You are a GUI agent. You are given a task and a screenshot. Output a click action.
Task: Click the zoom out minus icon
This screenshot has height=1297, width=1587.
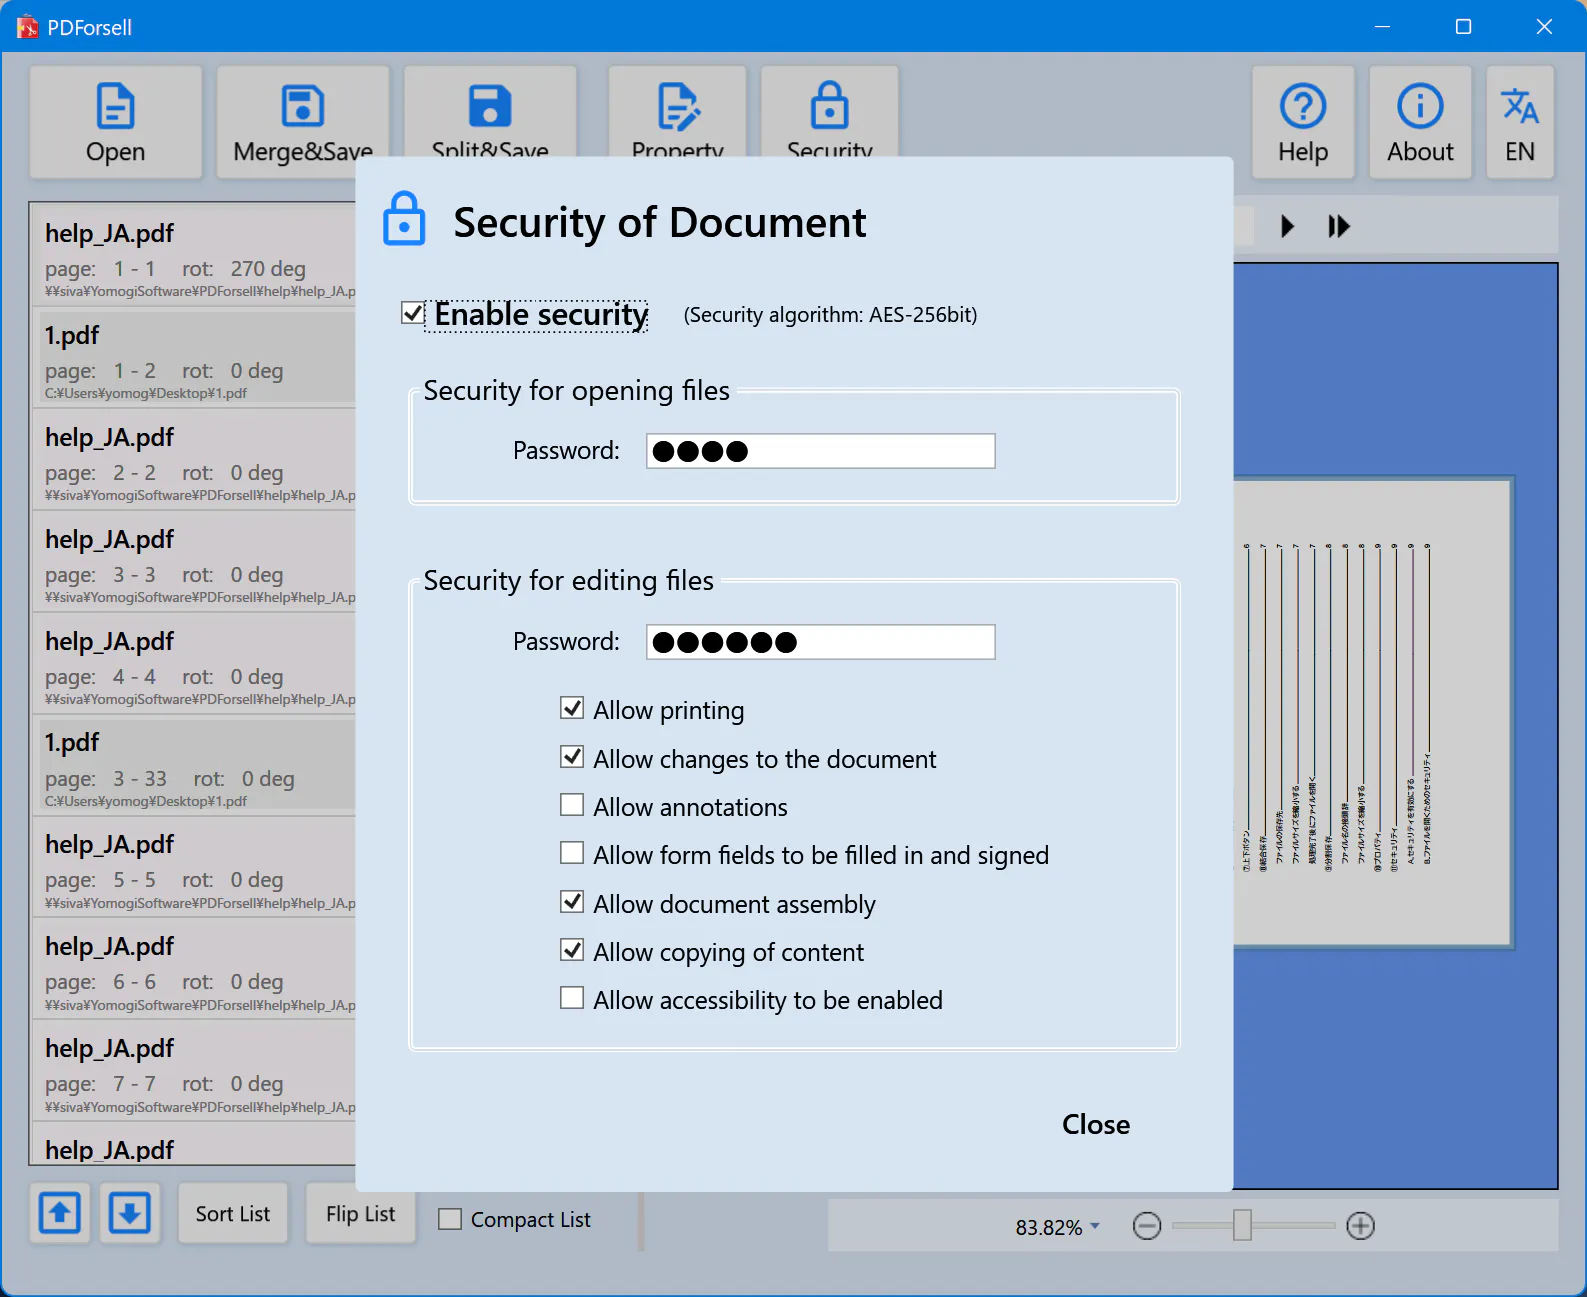click(x=1147, y=1226)
